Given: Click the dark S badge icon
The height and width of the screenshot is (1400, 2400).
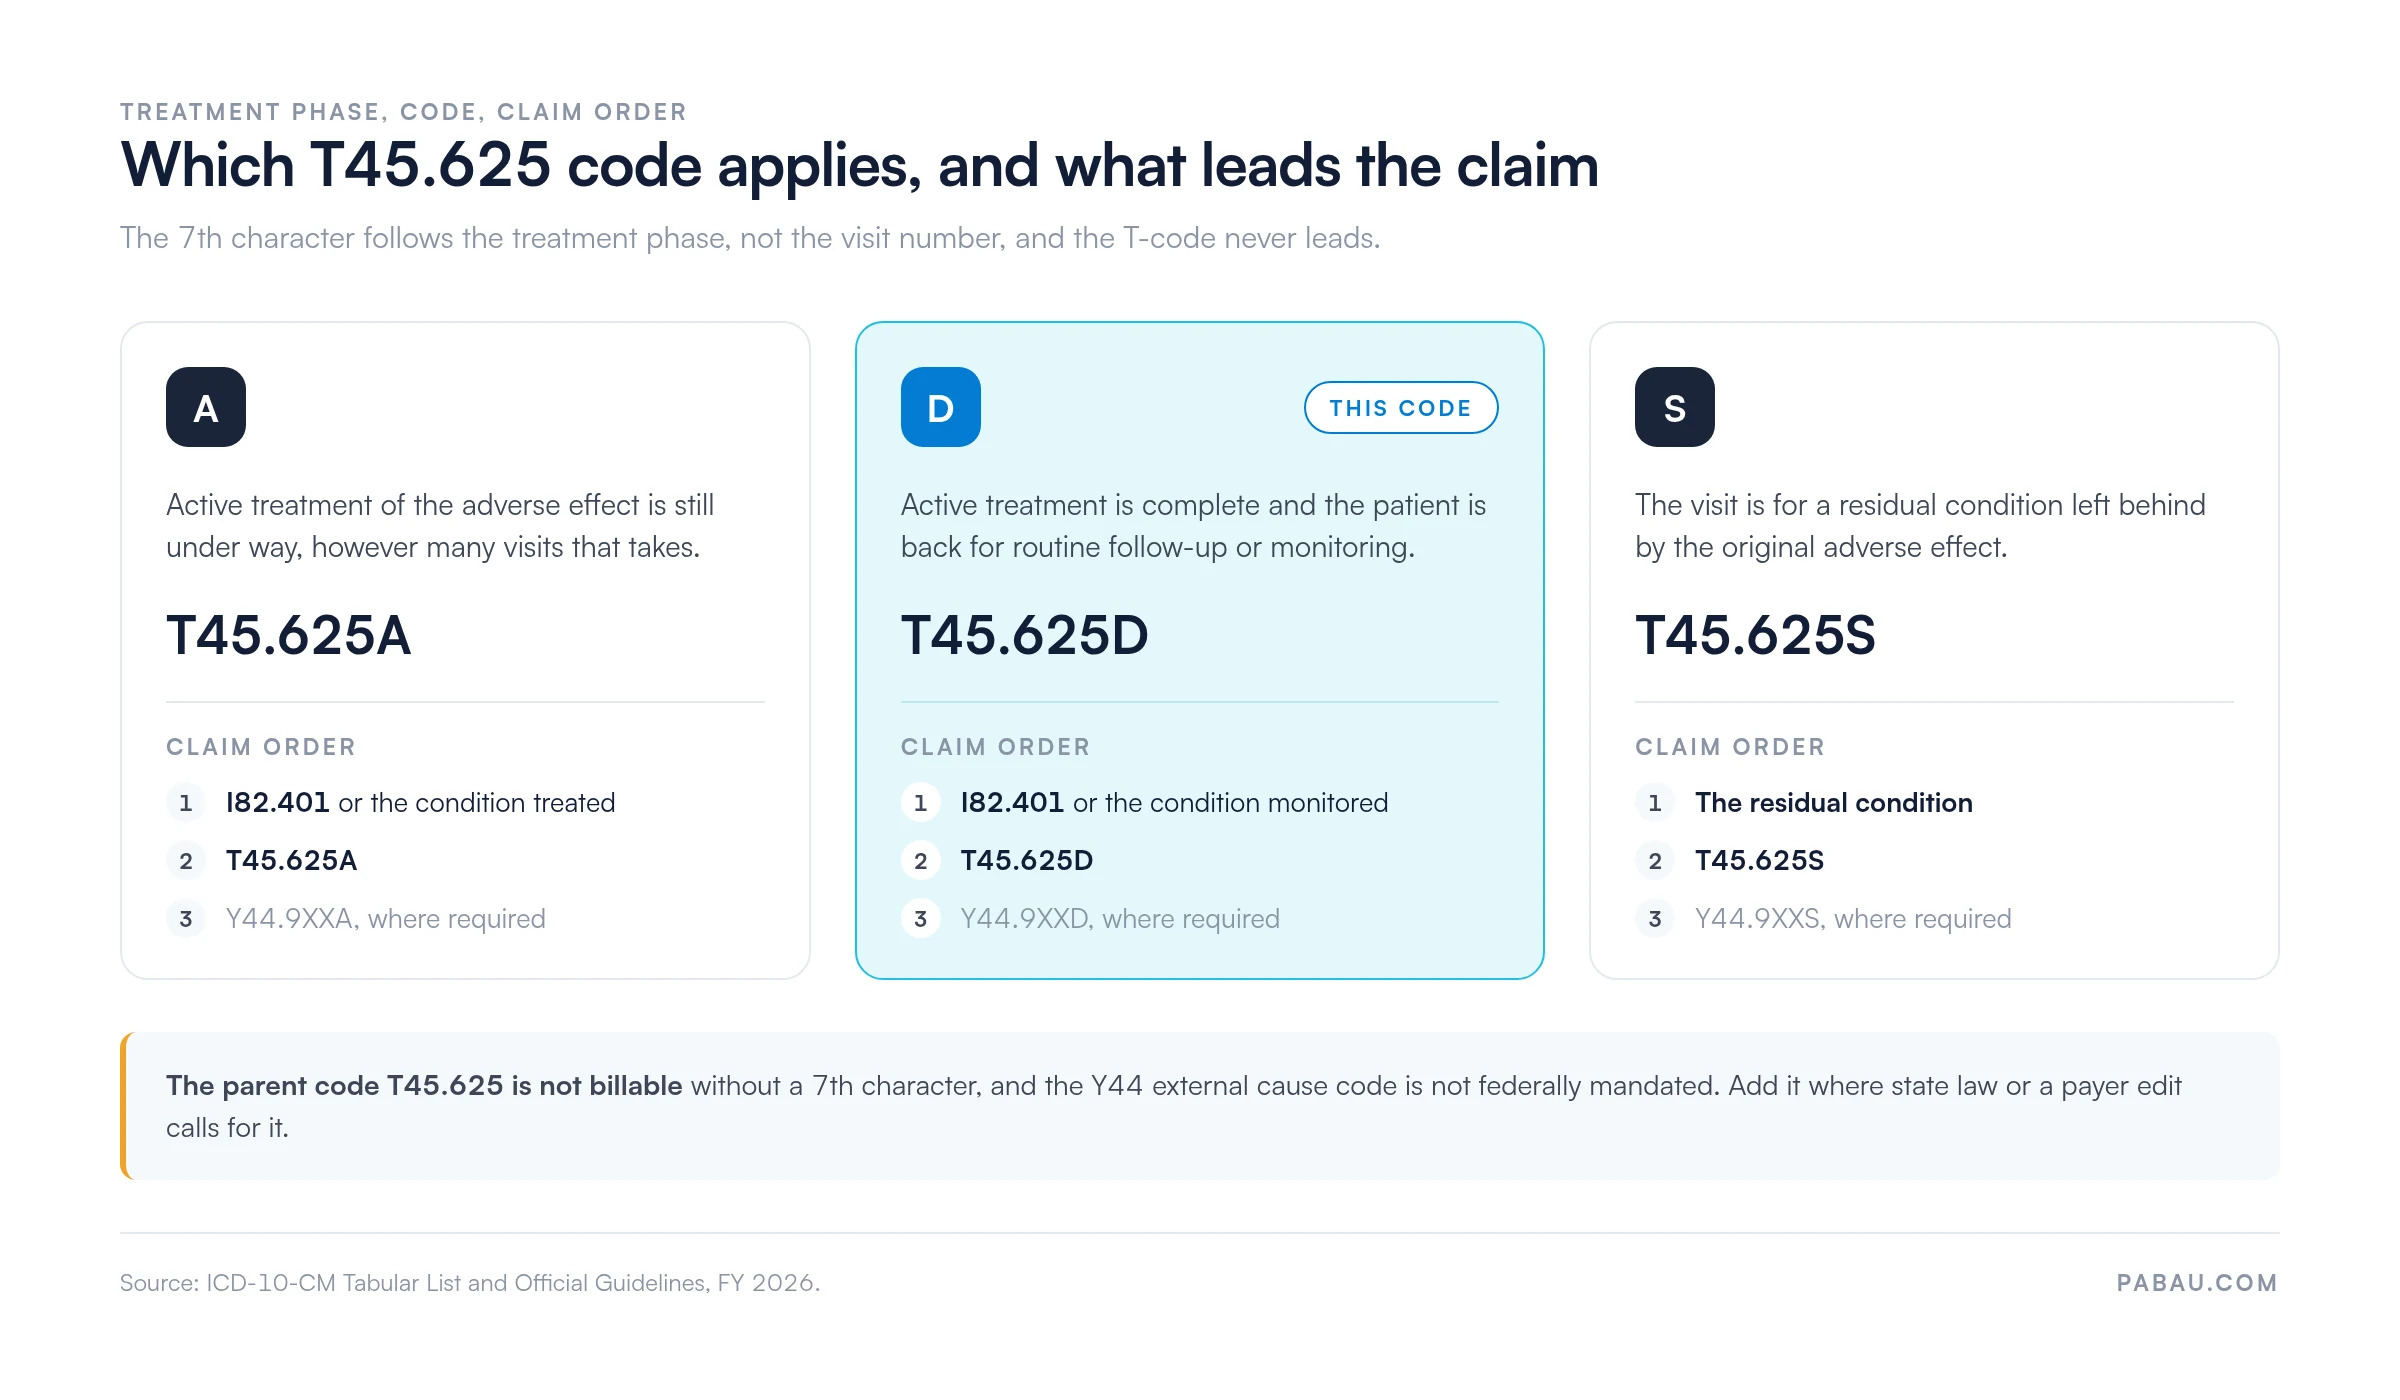Looking at the screenshot, I should (x=1675, y=407).
